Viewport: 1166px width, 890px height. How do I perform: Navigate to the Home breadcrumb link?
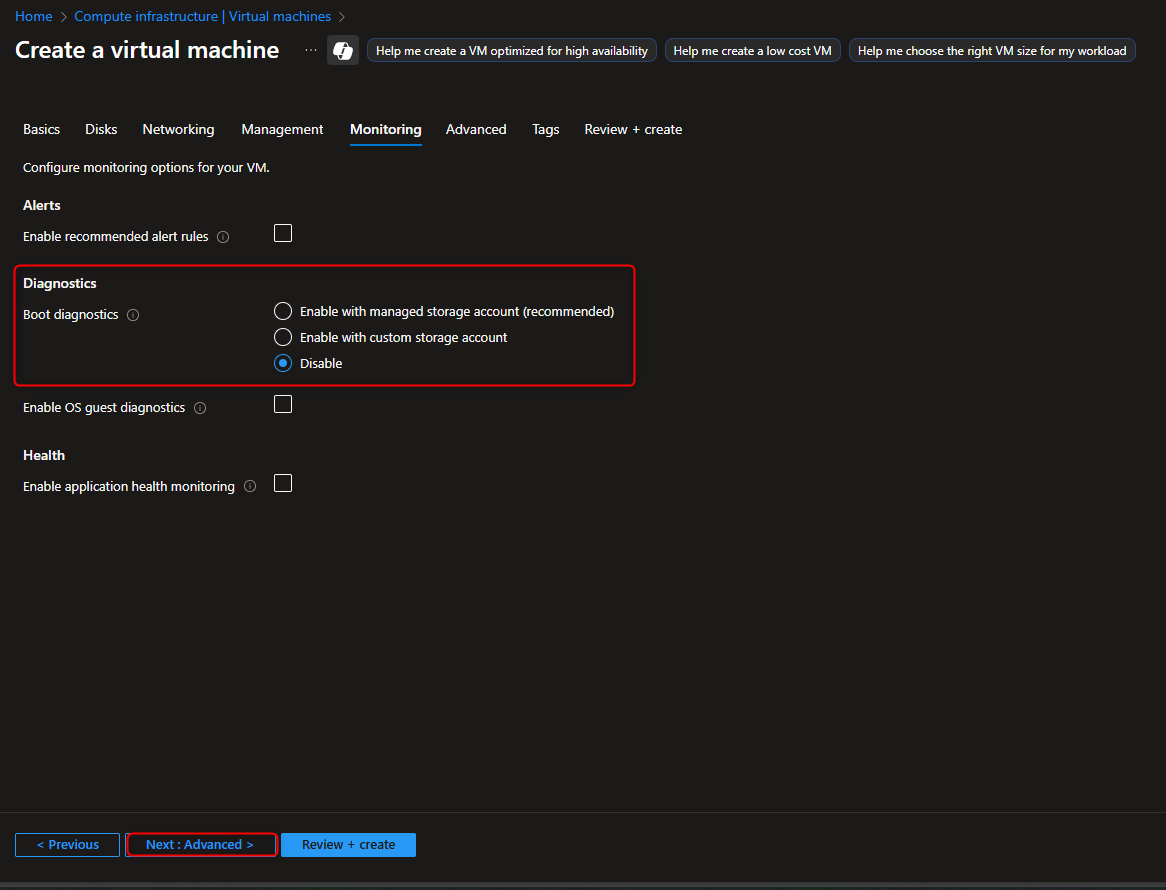coord(33,16)
